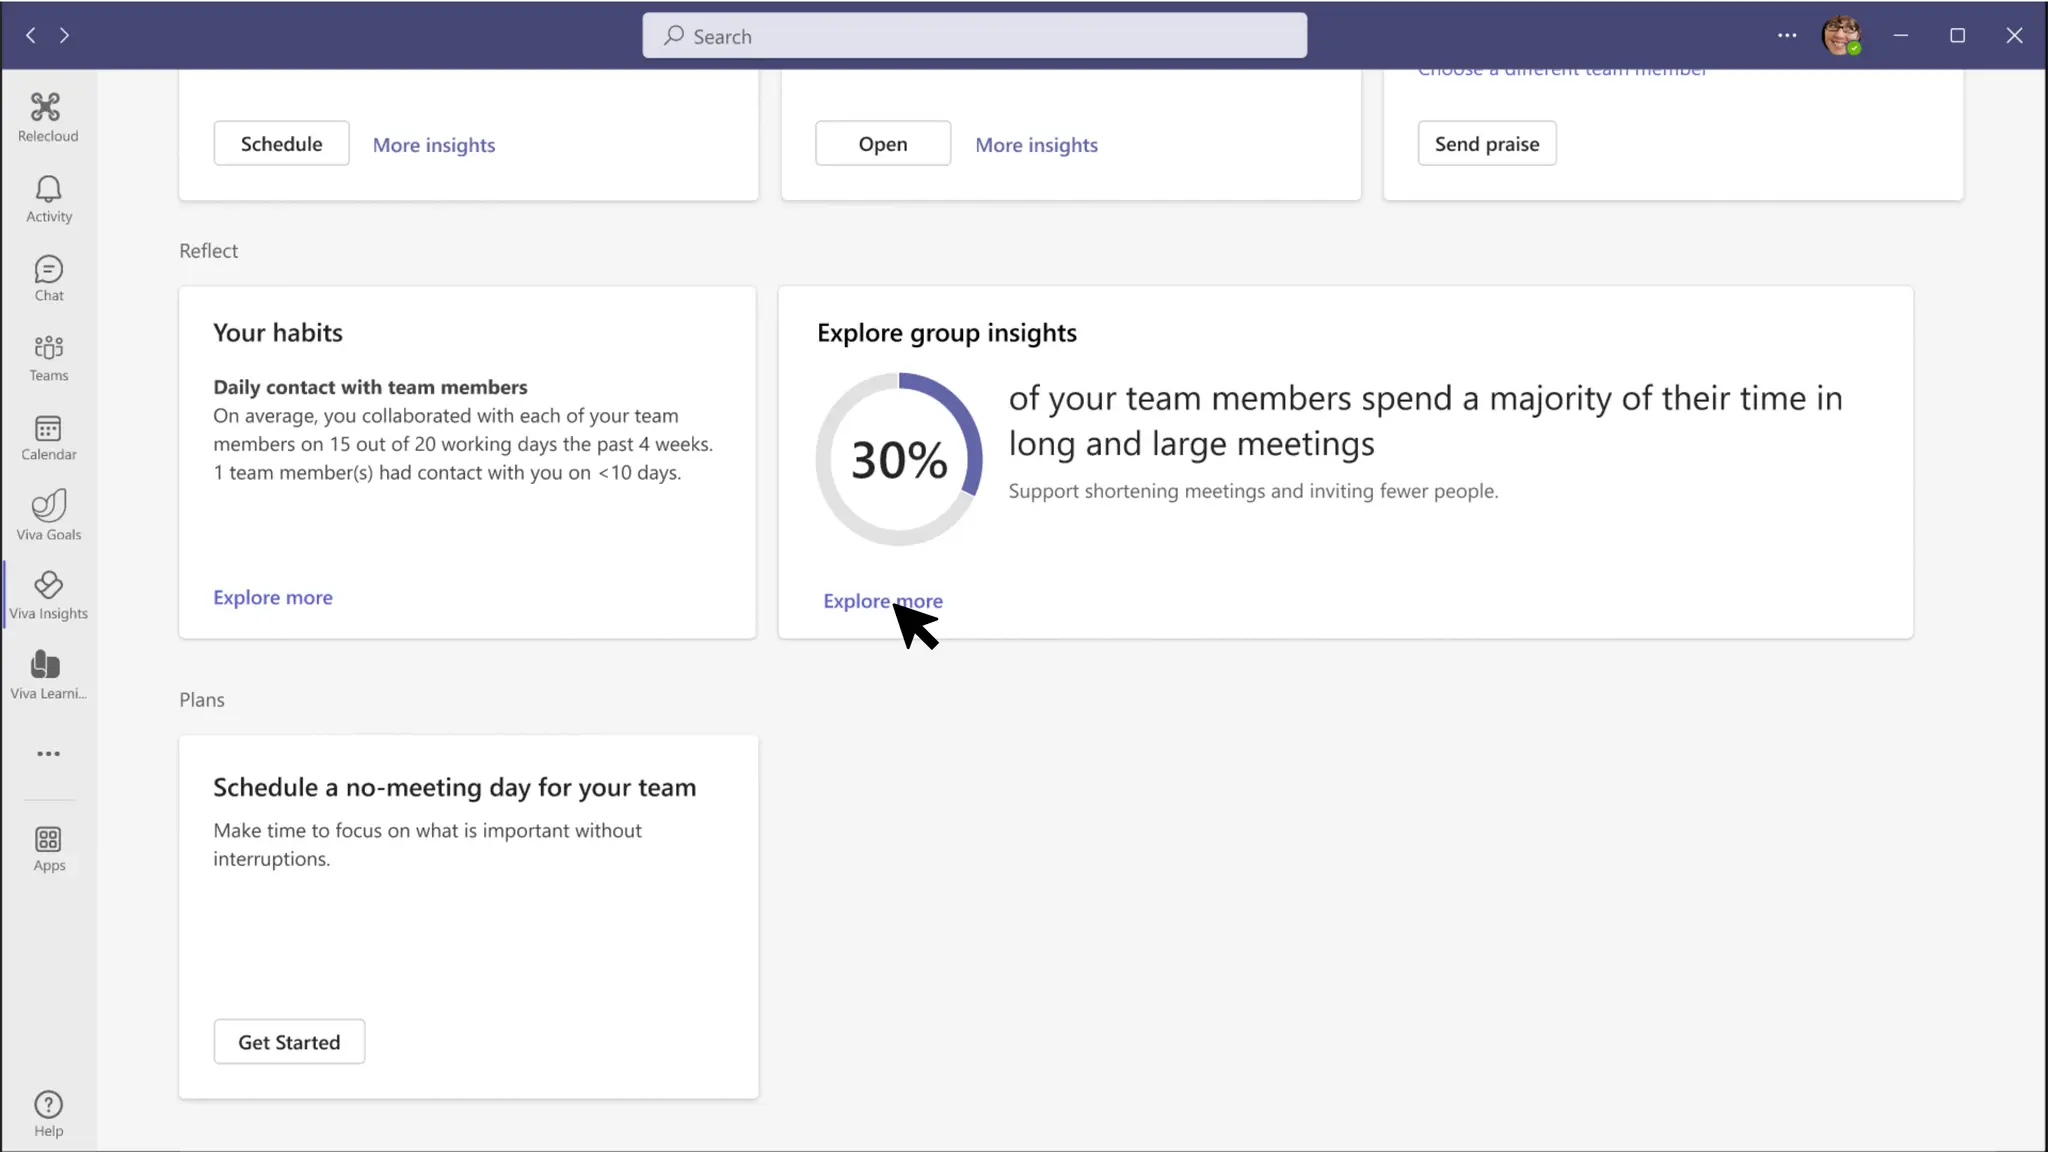Open Teams section icon
Screen dimensions: 2048x1152
48,357
